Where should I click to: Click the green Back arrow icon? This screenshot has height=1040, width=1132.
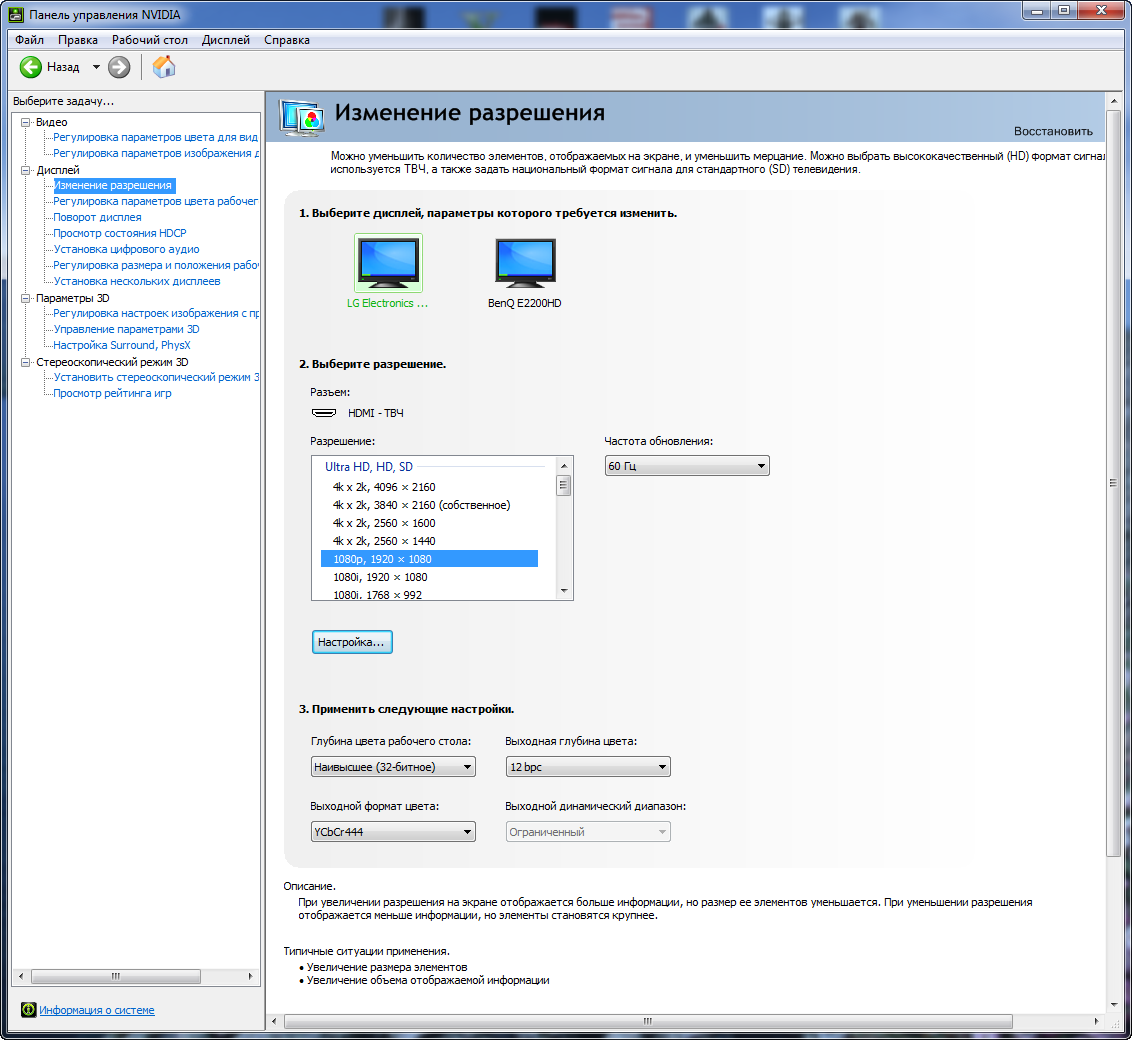click(31, 67)
